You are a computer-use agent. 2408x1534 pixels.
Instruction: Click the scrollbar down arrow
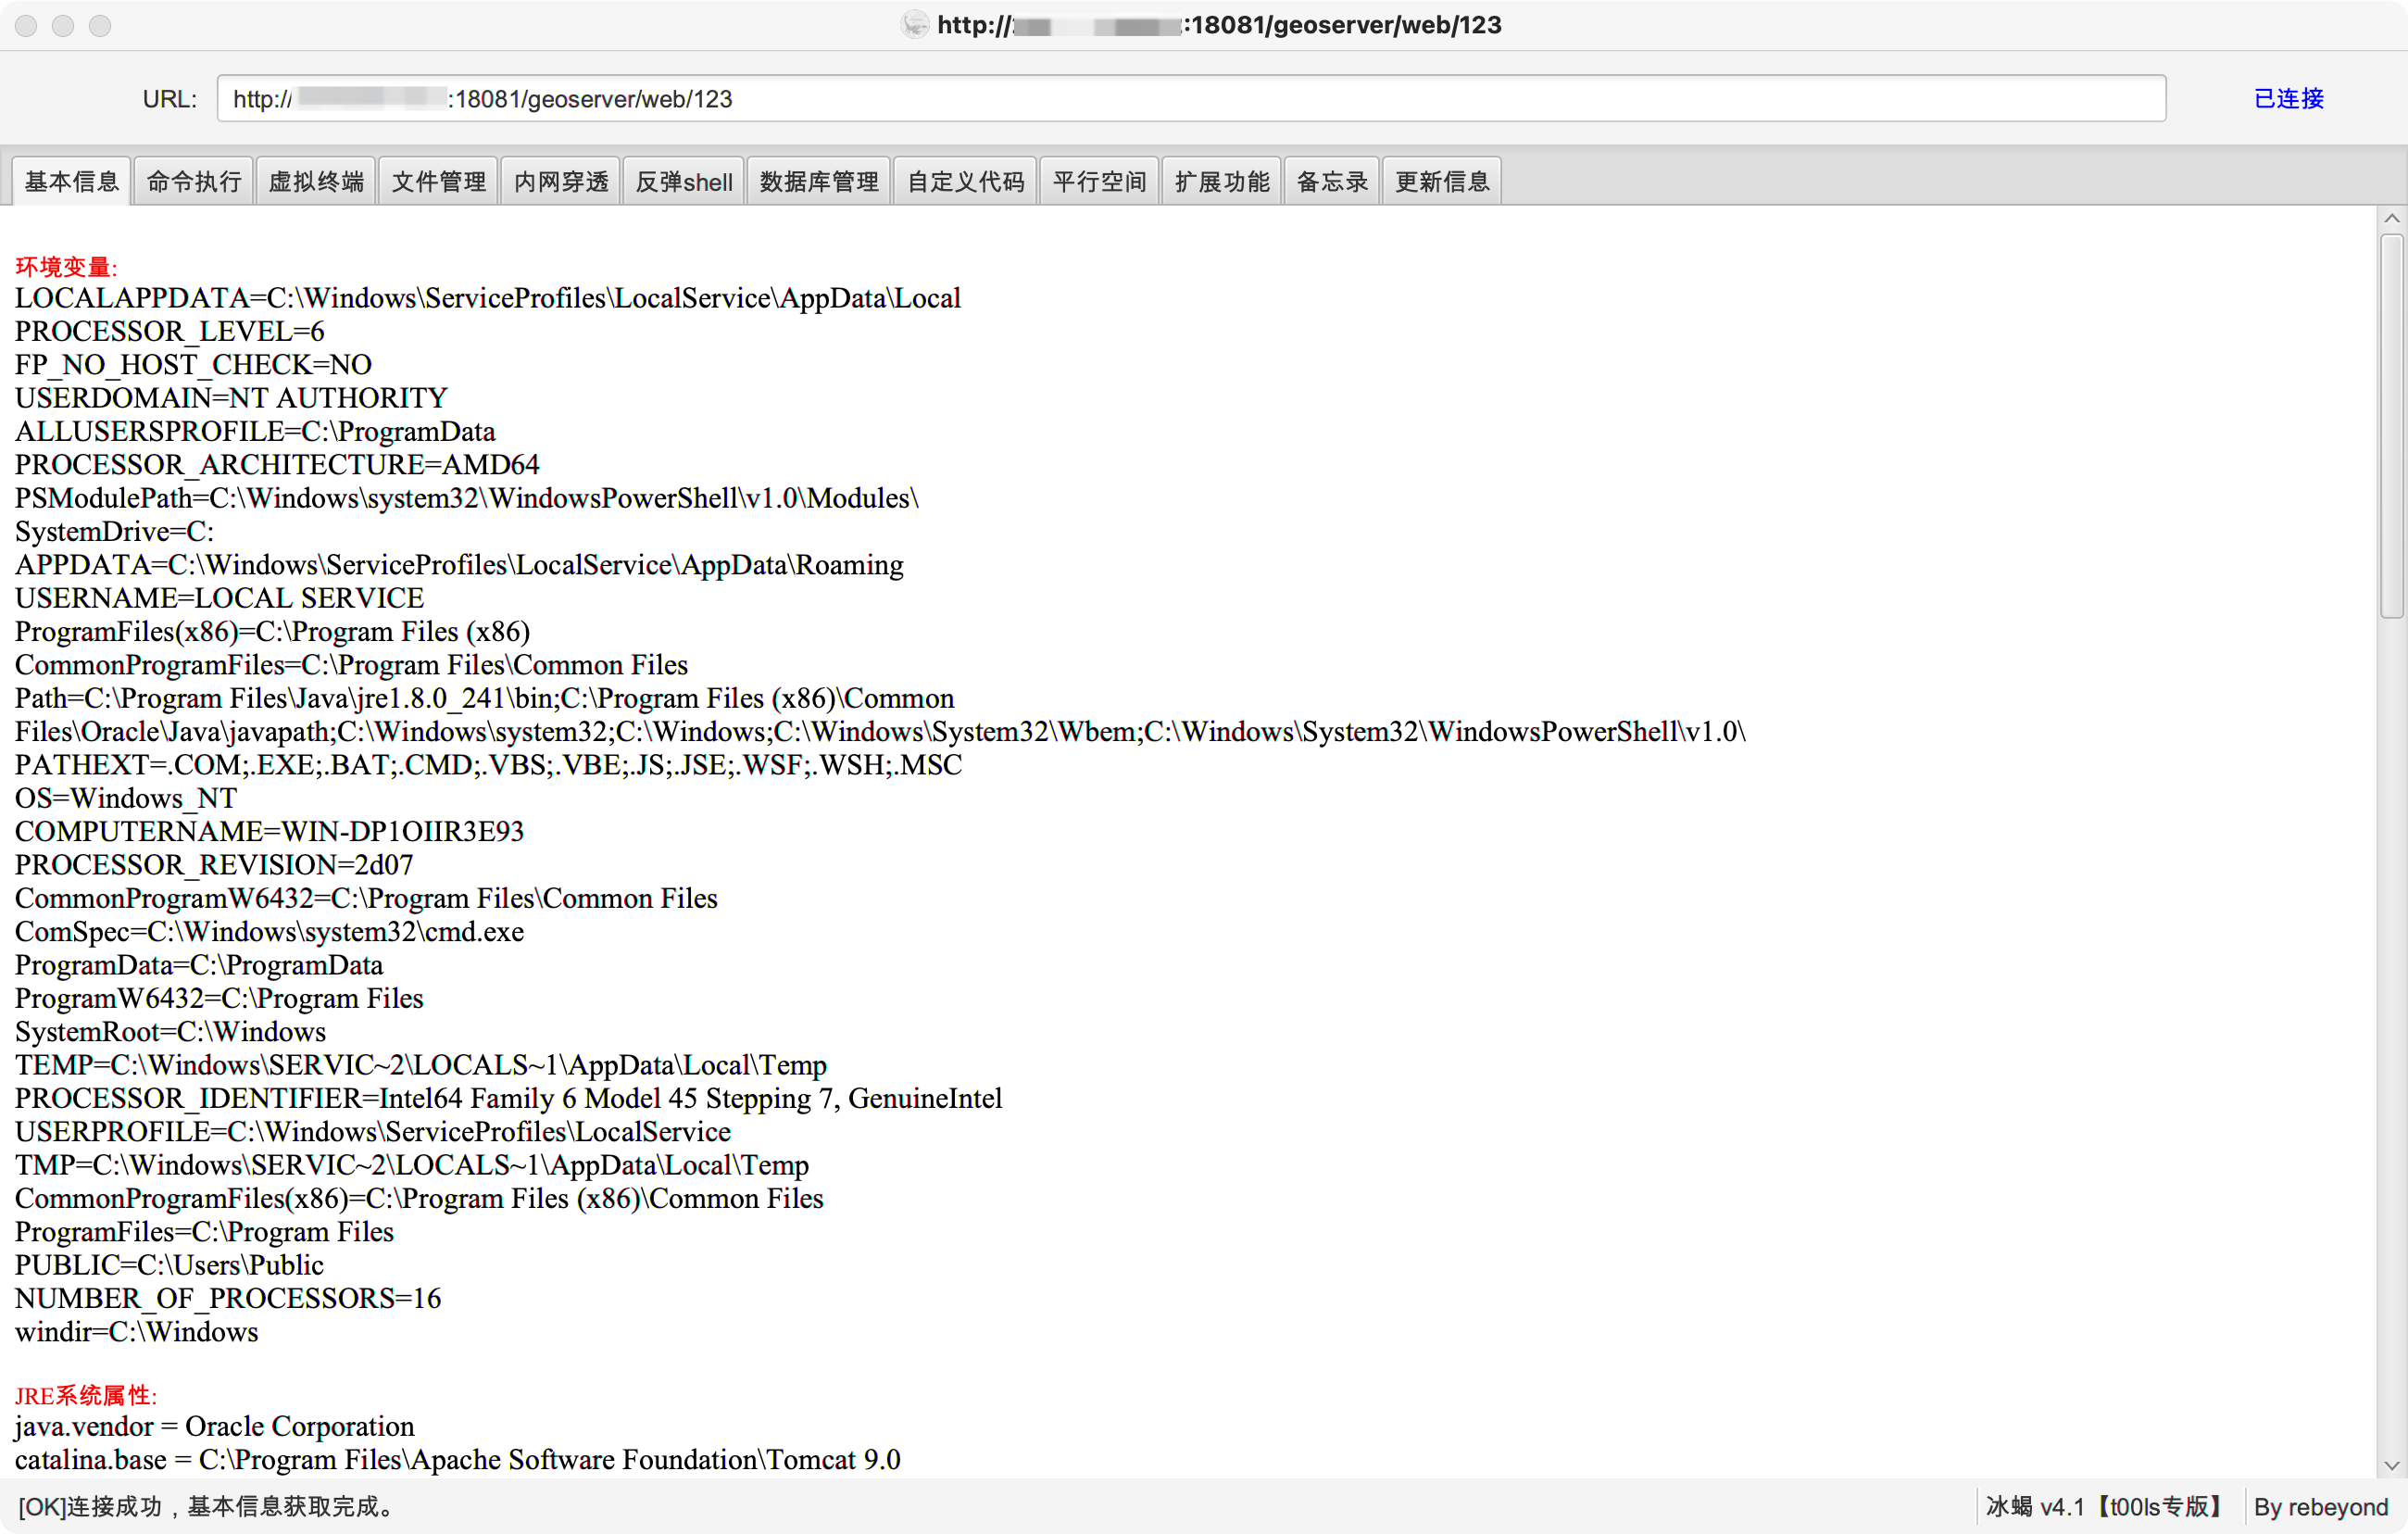tap(2391, 1466)
